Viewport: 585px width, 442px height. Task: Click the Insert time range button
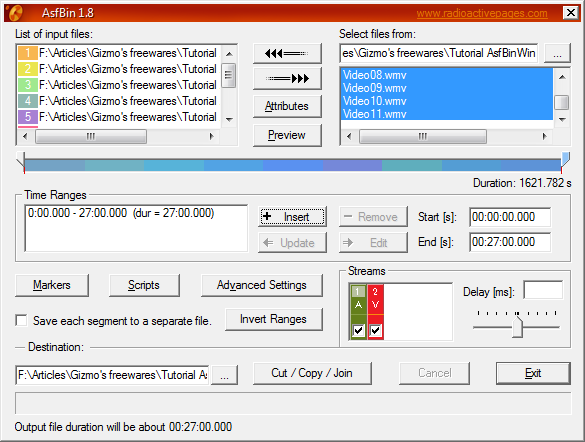pyautogui.click(x=292, y=217)
